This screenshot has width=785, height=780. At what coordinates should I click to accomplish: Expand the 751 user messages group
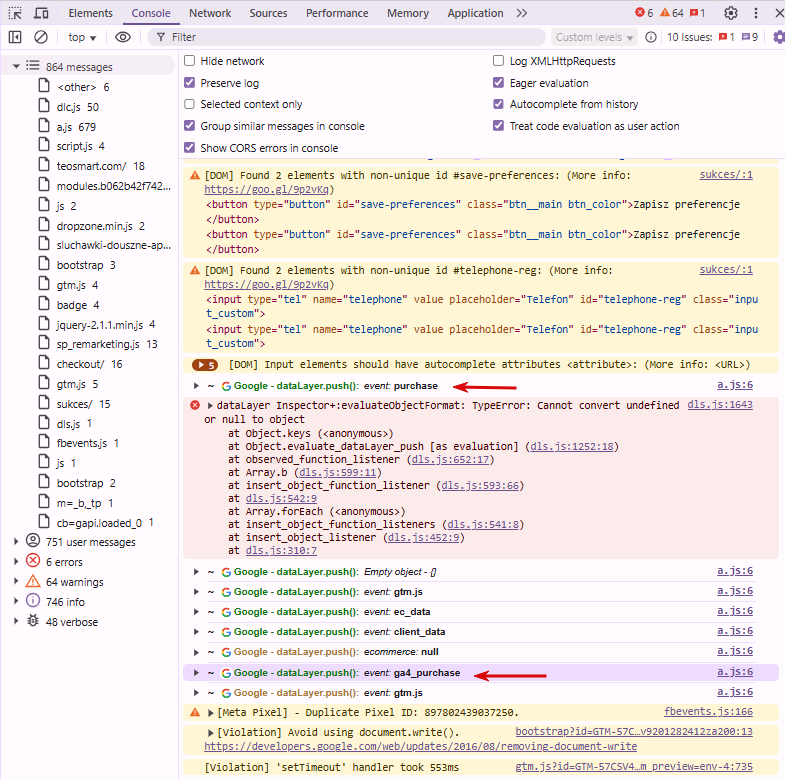(16, 541)
